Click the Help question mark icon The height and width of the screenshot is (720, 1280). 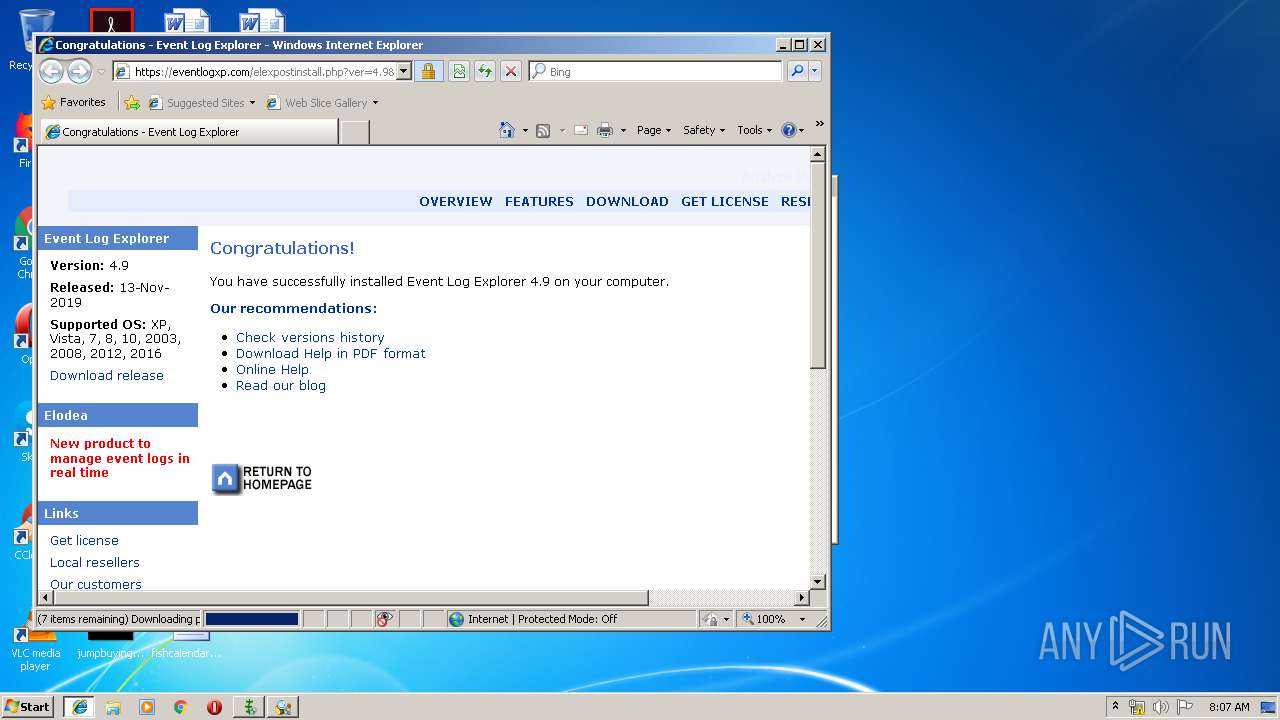tap(788, 130)
